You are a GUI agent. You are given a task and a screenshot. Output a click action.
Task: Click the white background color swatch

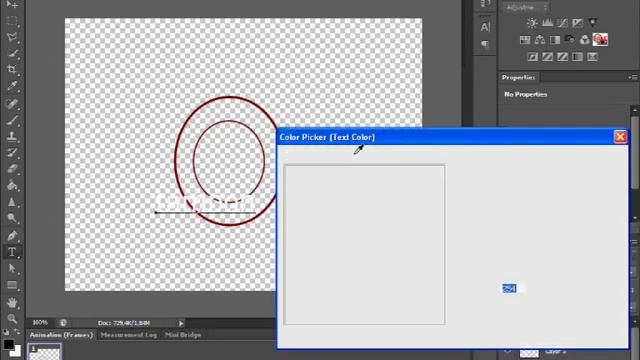[16, 352]
